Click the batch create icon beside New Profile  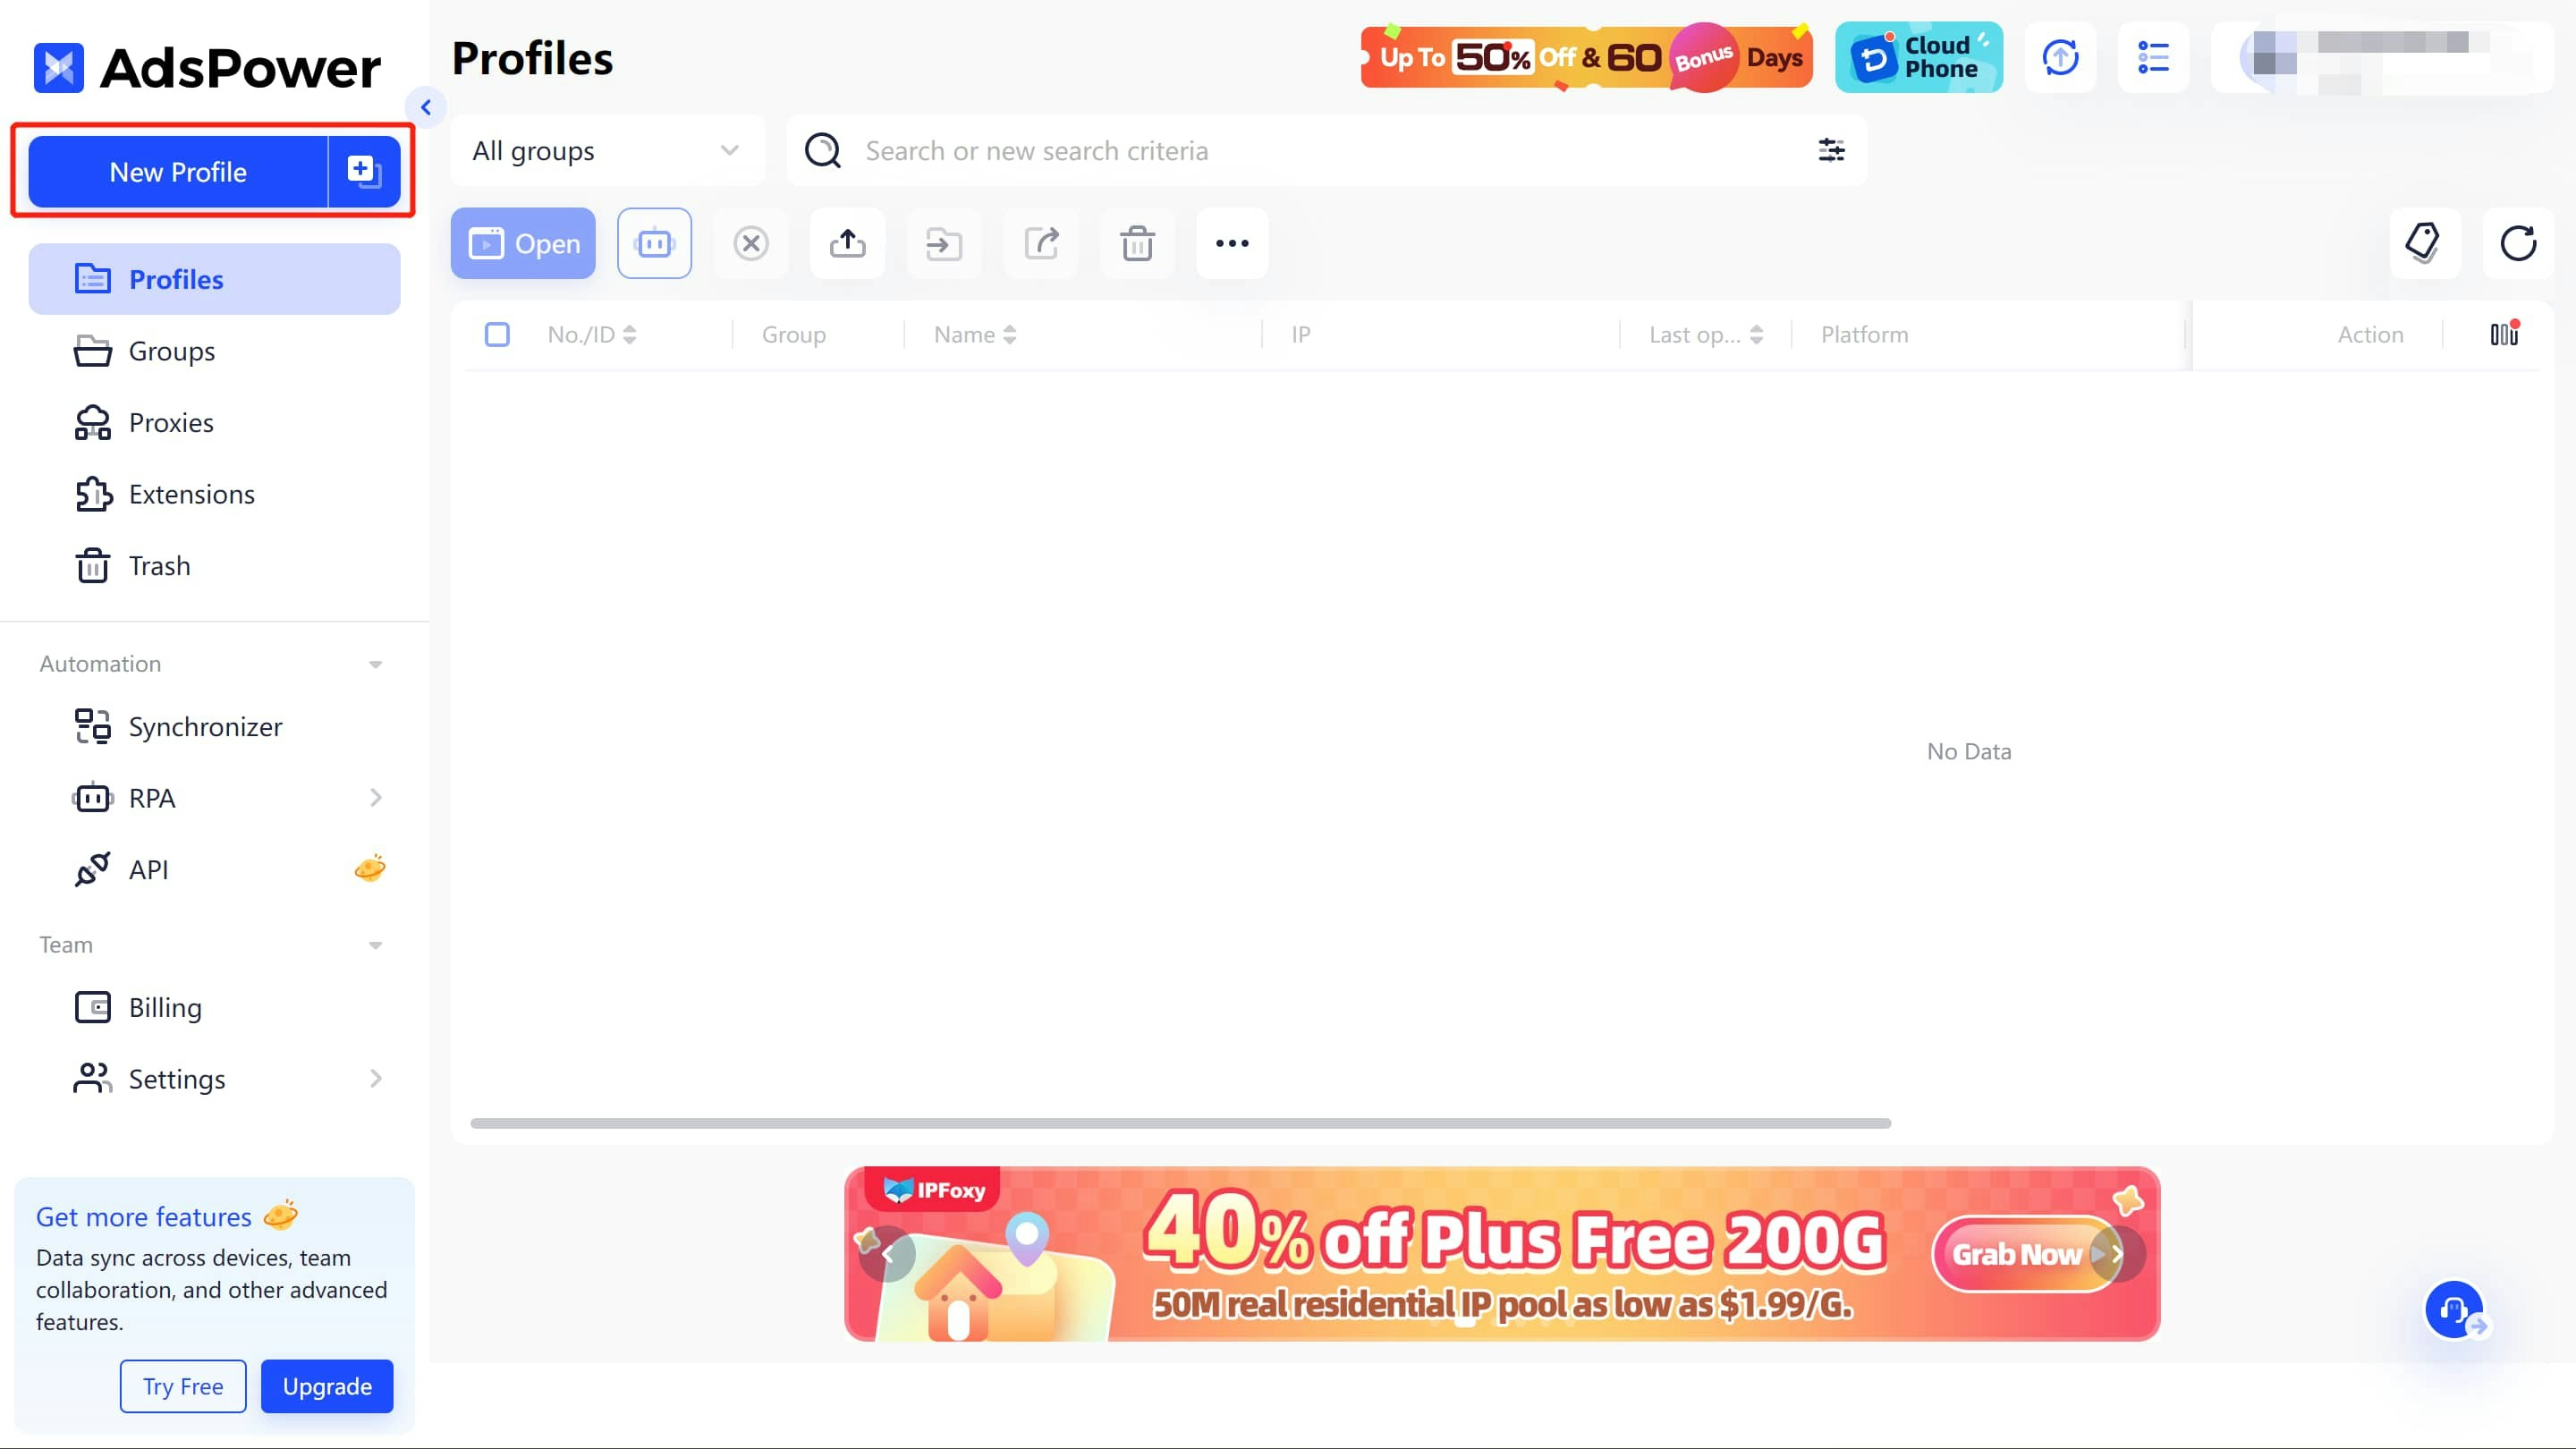[364, 172]
